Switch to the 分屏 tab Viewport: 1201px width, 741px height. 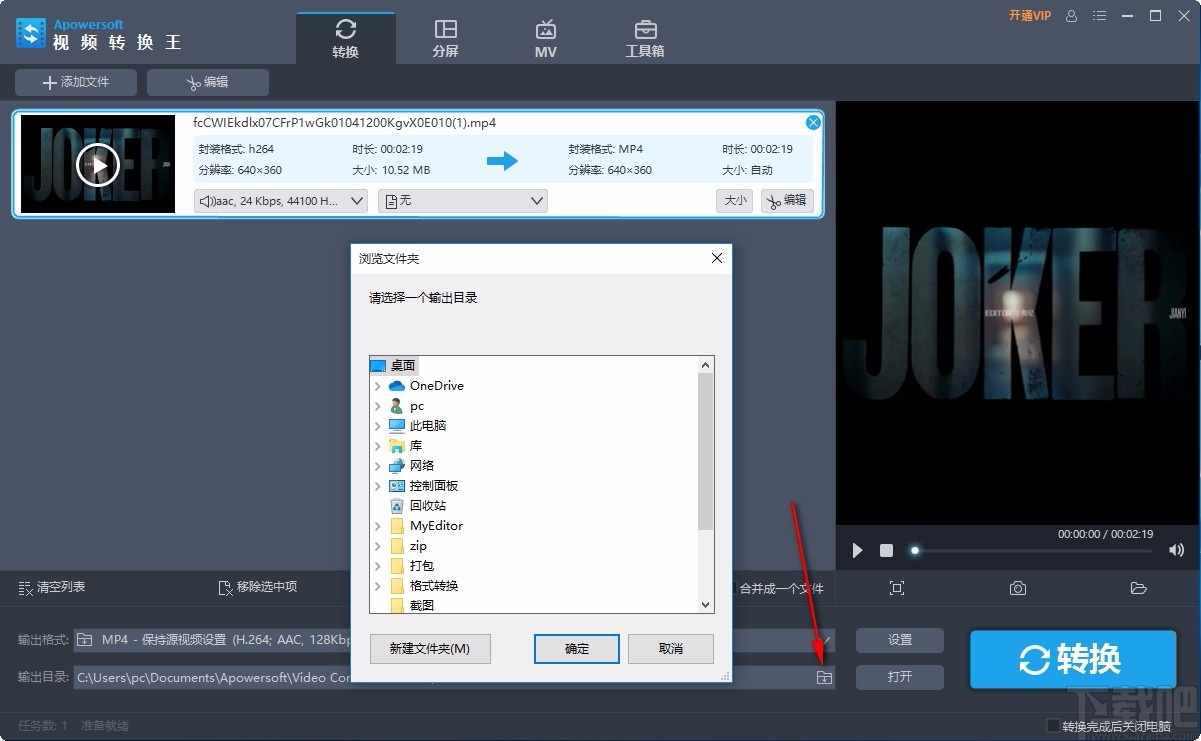pyautogui.click(x=445, y=37)
